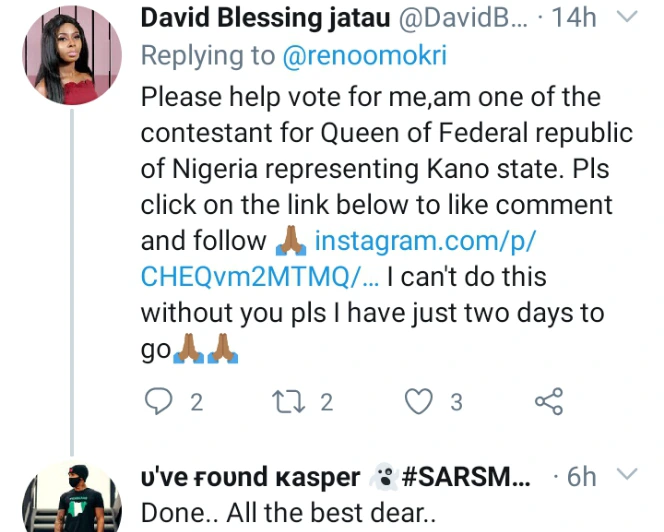
Task: Open David Blessing jatau's profile picture
Action: 71,61
